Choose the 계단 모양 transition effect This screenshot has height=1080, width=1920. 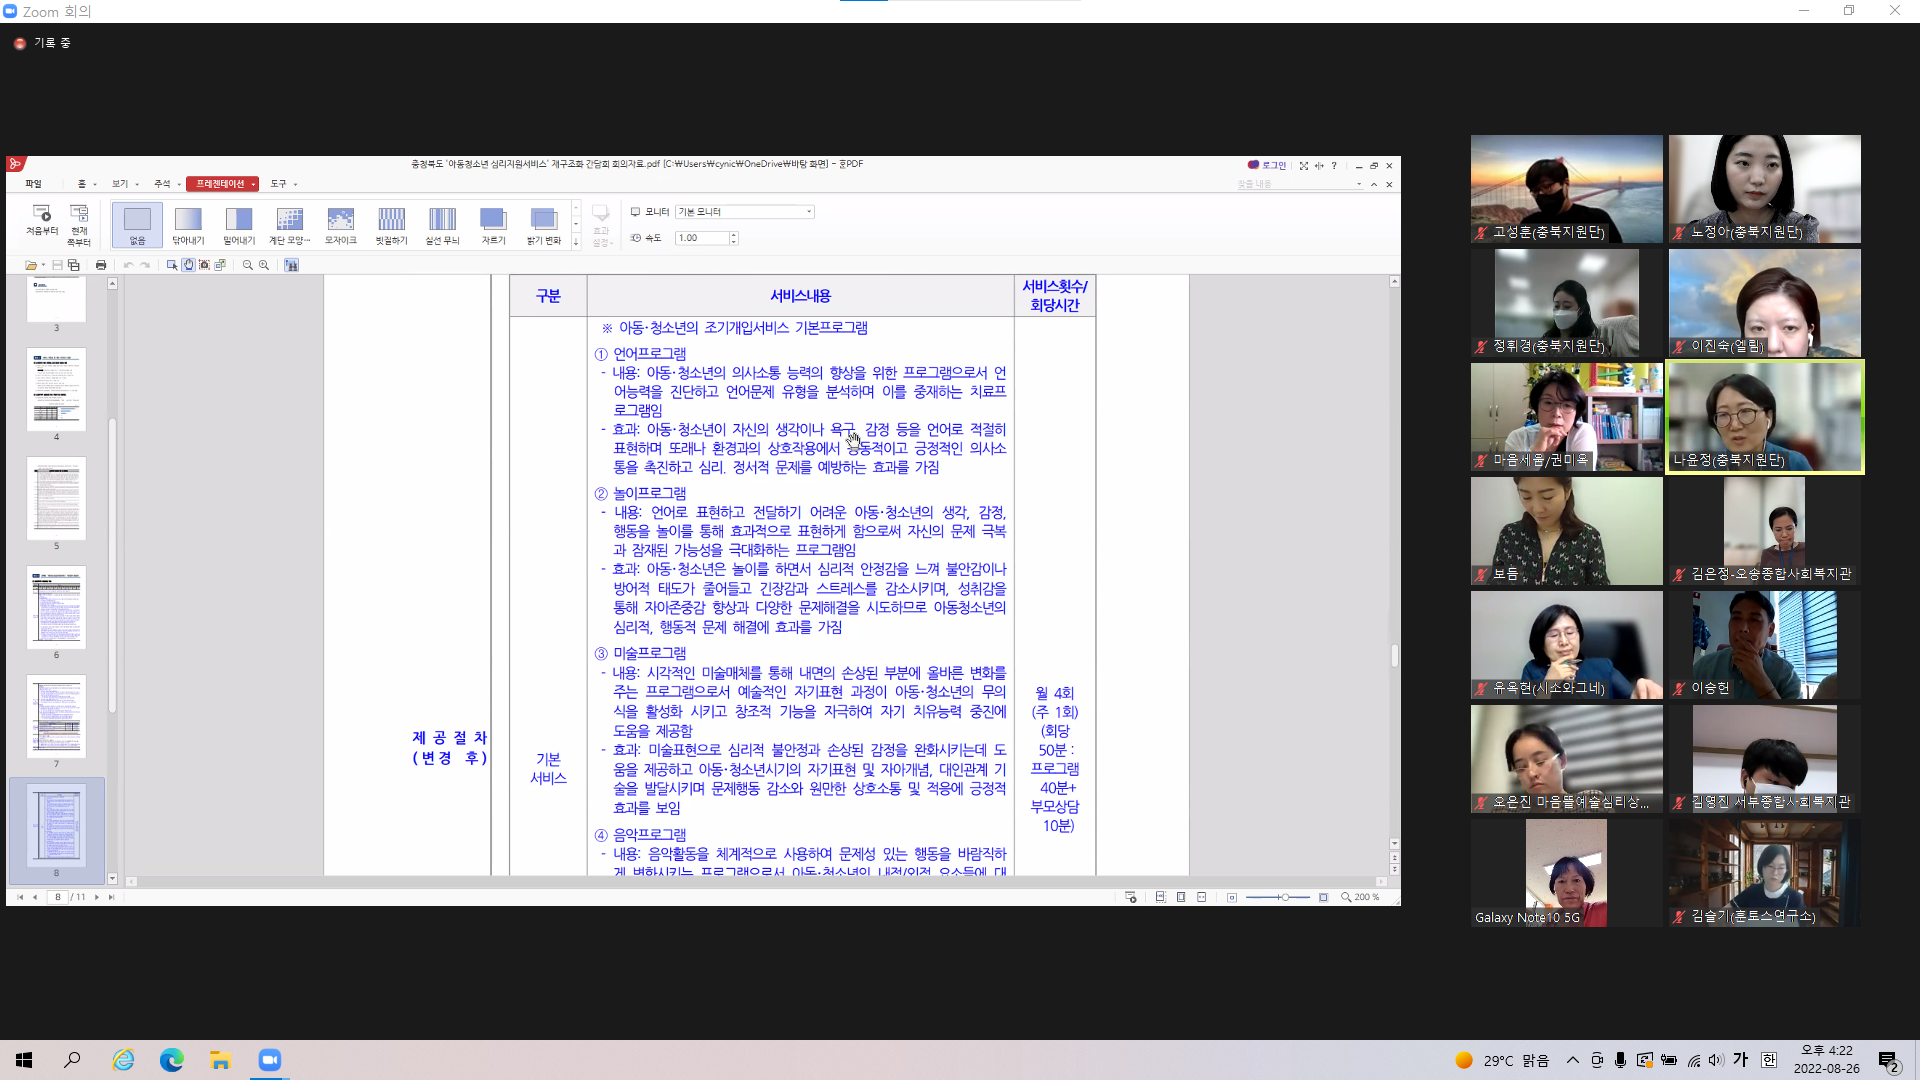(x=290, y=225)
